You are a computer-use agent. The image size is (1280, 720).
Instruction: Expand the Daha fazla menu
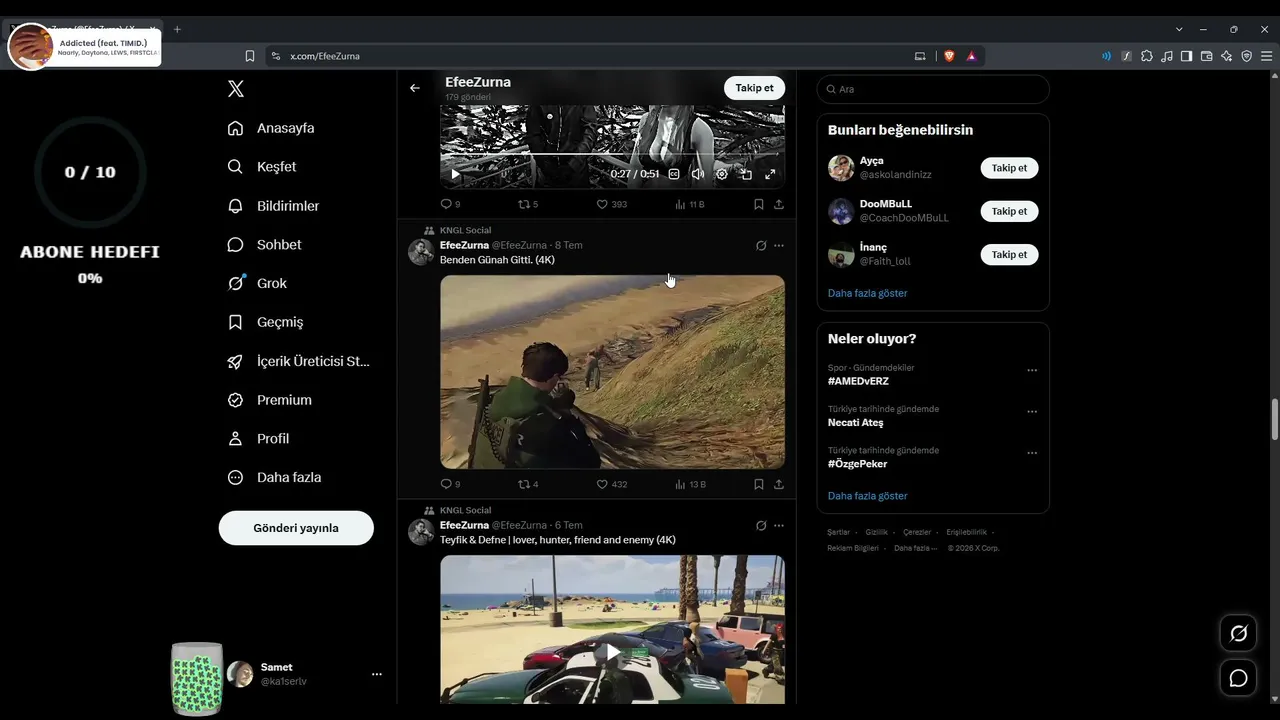[274, 478]
